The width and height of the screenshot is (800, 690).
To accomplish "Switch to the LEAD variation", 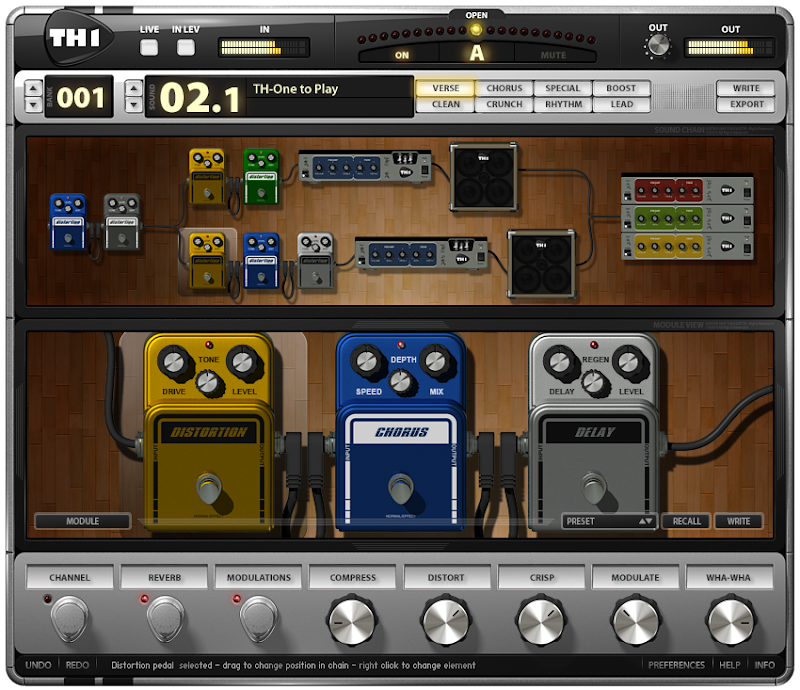I will click(x=621, y=104).
